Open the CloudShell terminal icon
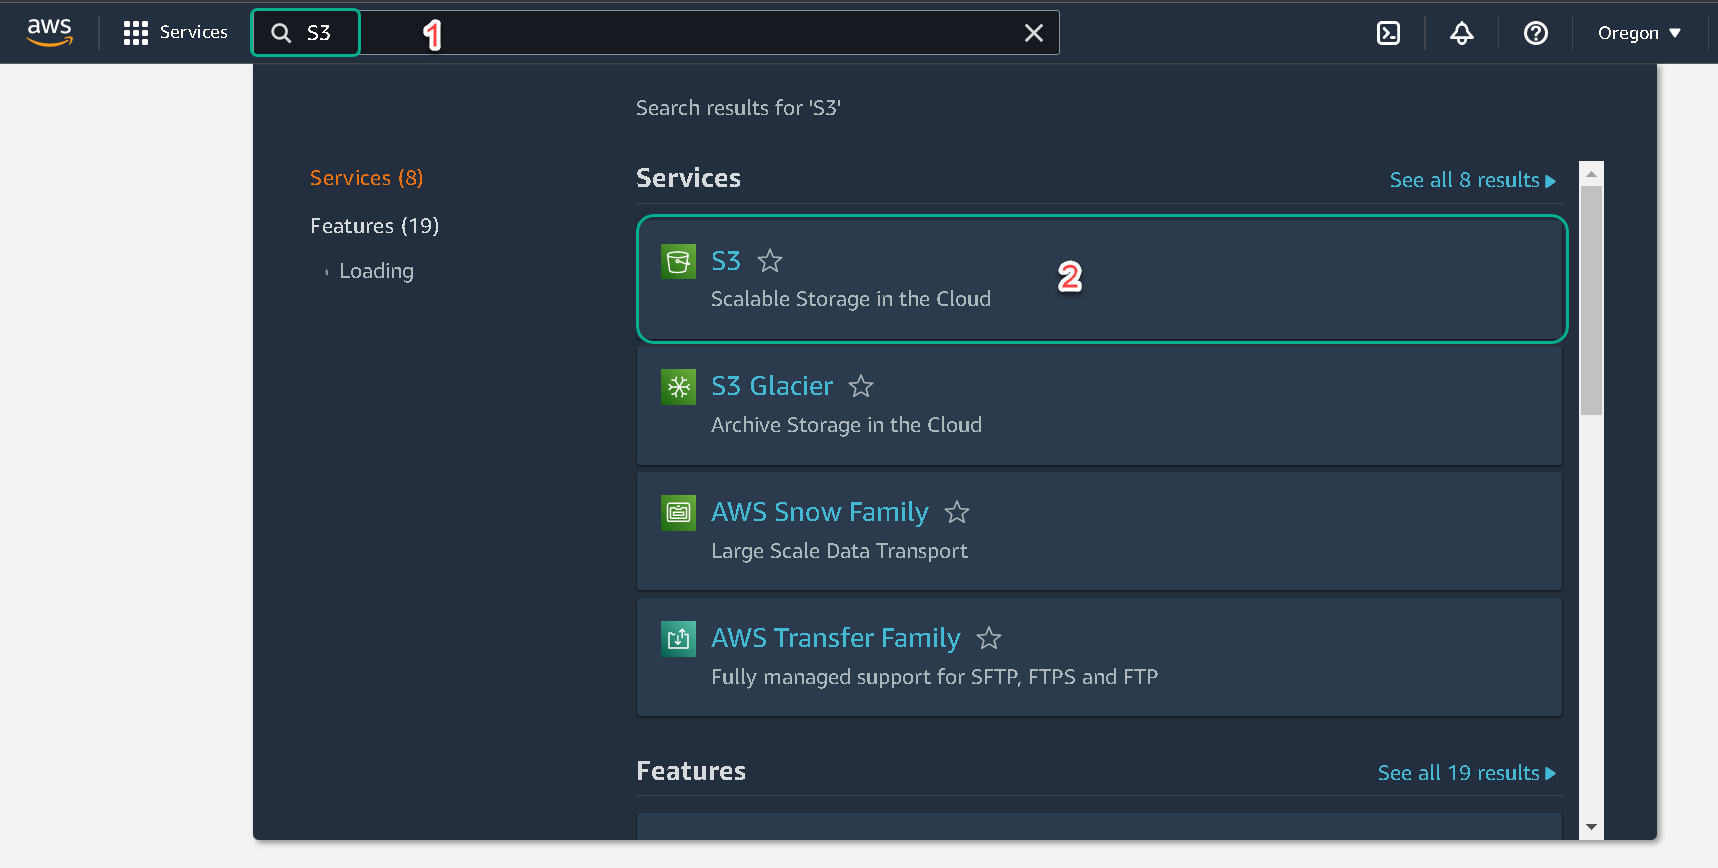1718x868 pixels. (x=1388, y=33)
